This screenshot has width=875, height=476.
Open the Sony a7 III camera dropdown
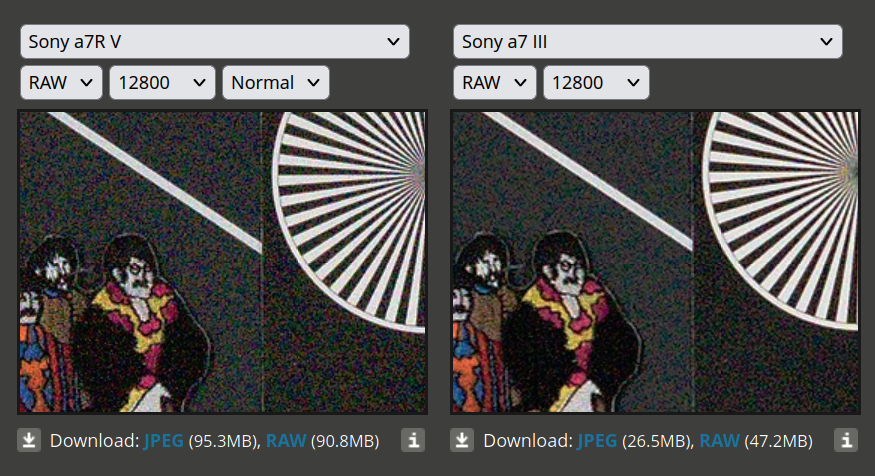tap(648, 41)
